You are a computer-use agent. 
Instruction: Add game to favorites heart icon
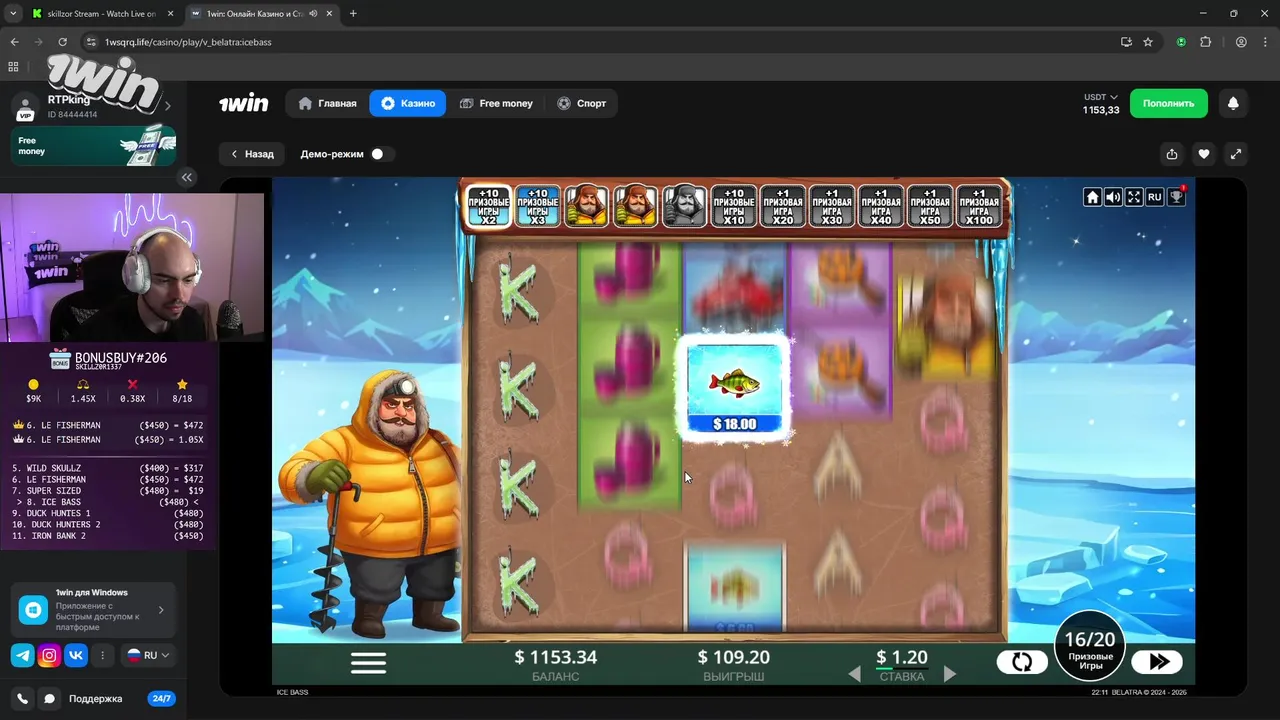tap(1204, 154)
